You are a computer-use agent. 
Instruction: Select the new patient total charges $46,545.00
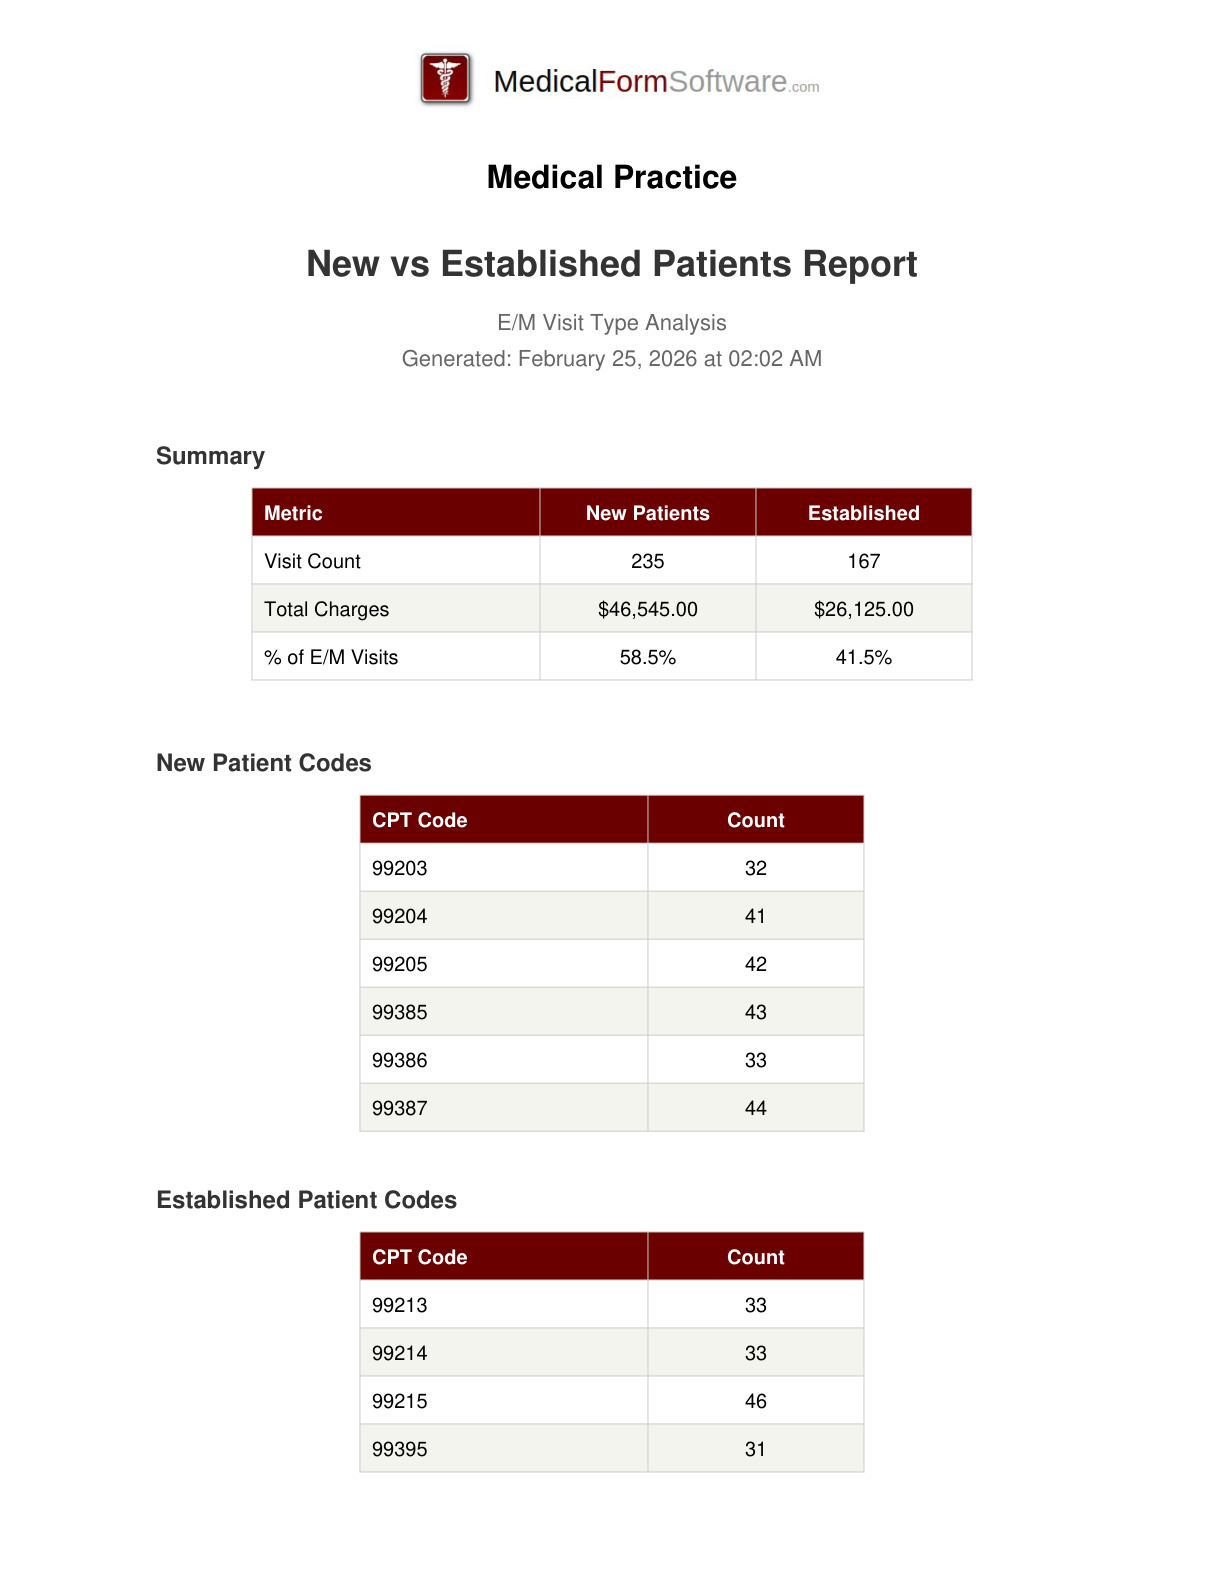click(647, 609)
